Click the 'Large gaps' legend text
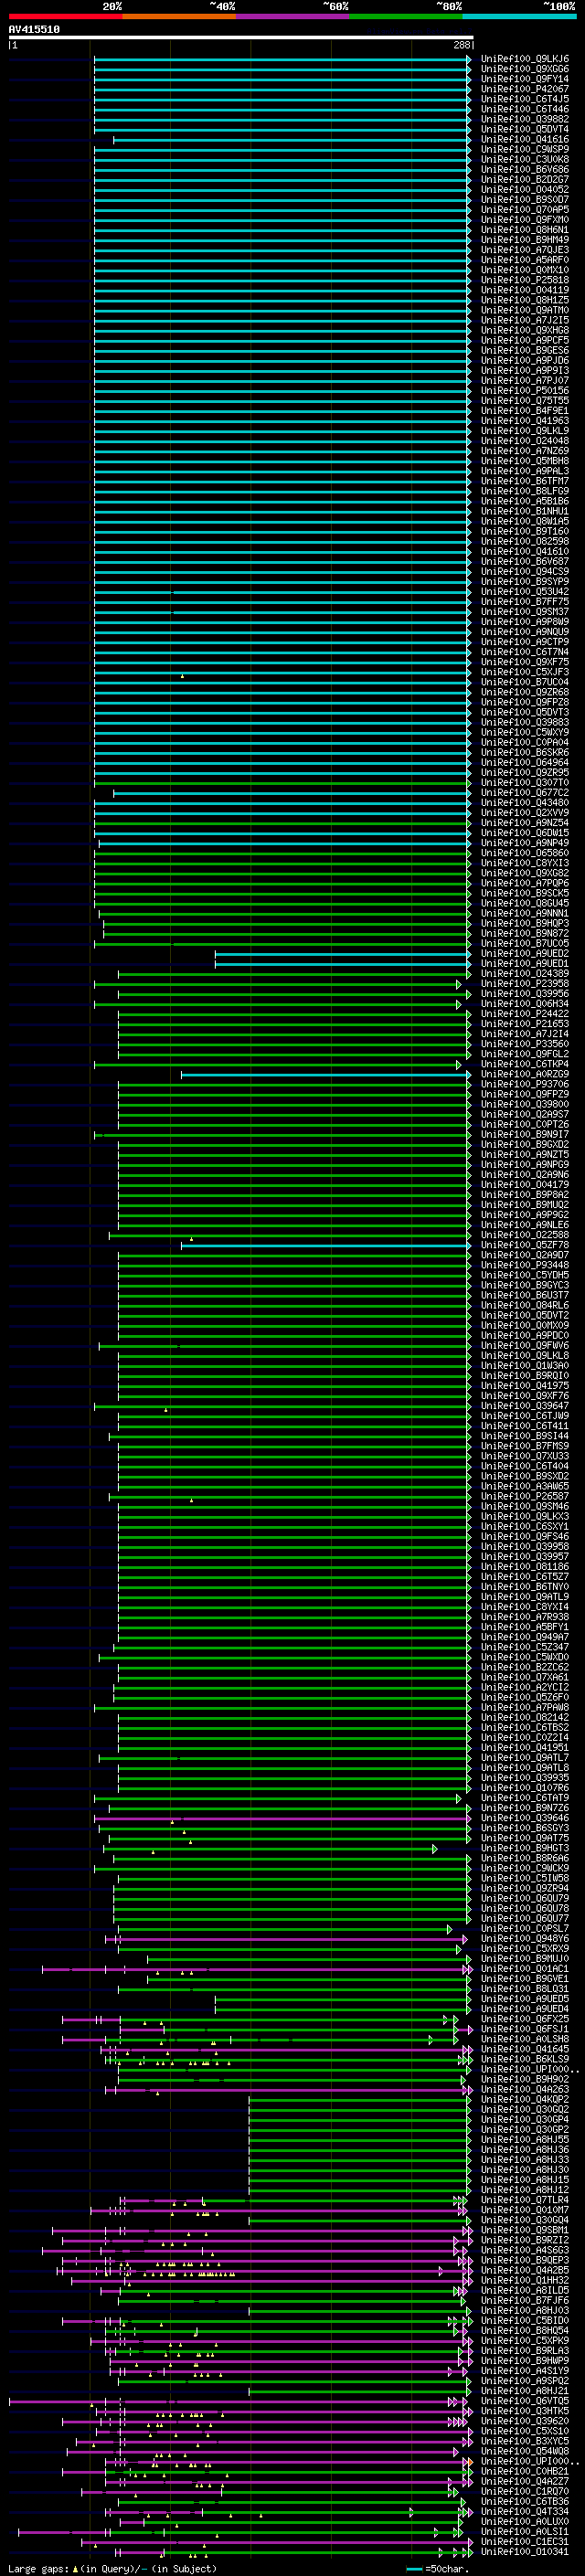Screen dimensions: 585x2576 pos(38,2568)
